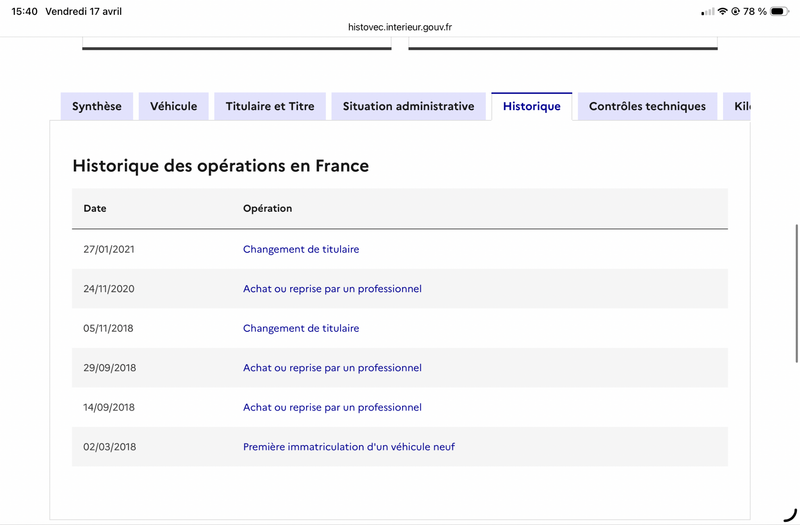Image resolution: width=800 pixels, height=525 pixels.
Task: Select the Historique tab
Action: click(x=532, y=106)
